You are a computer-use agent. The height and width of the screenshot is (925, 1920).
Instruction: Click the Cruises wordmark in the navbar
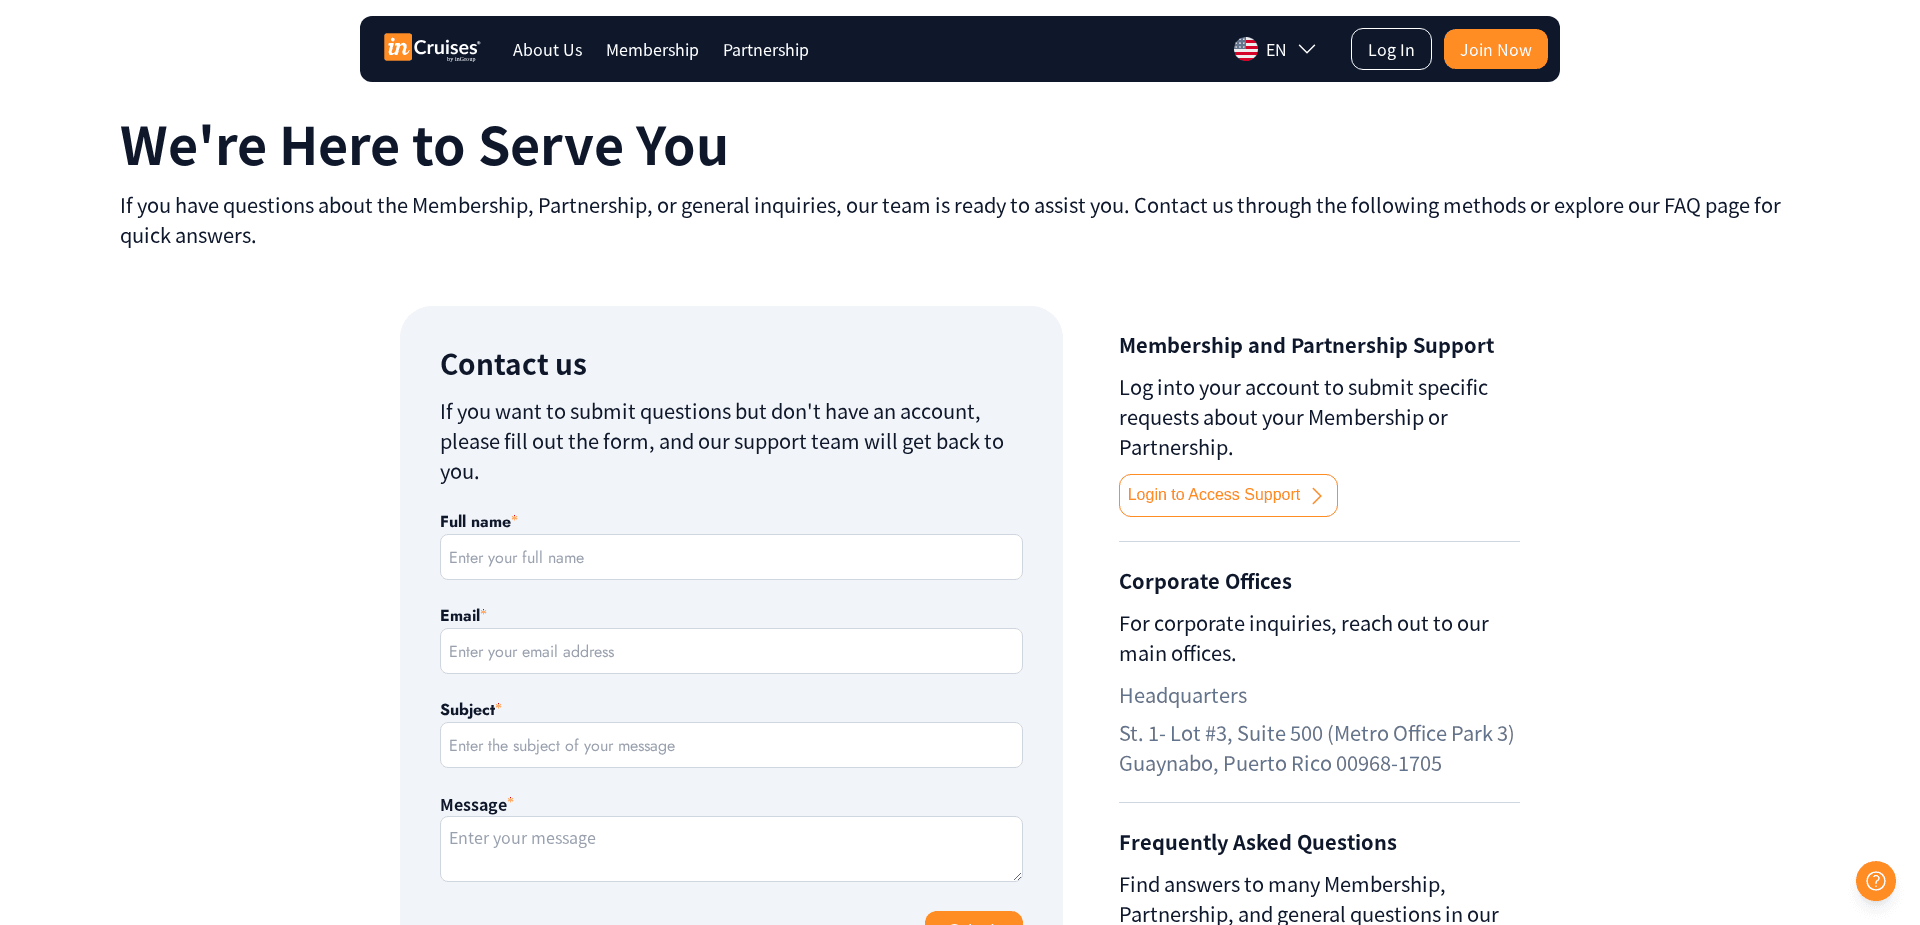click(448, 46)
